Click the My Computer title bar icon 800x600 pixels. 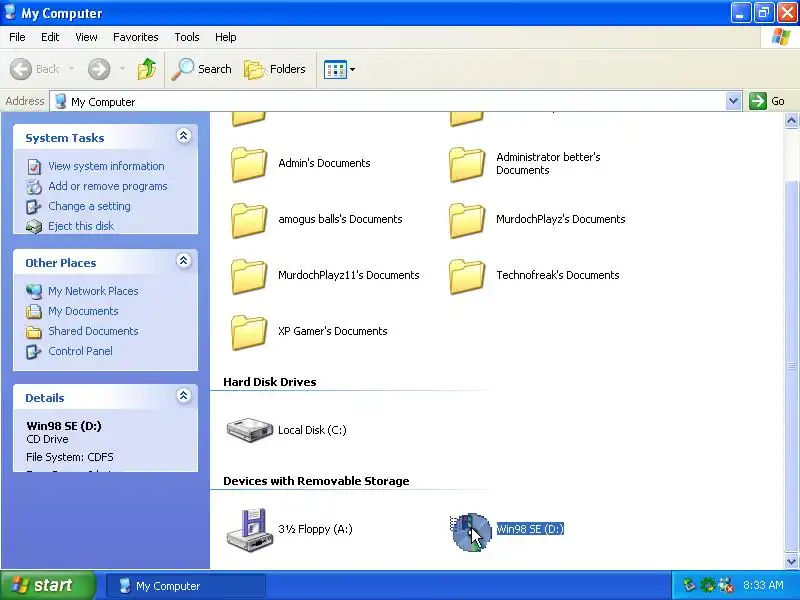coord(10,12)
